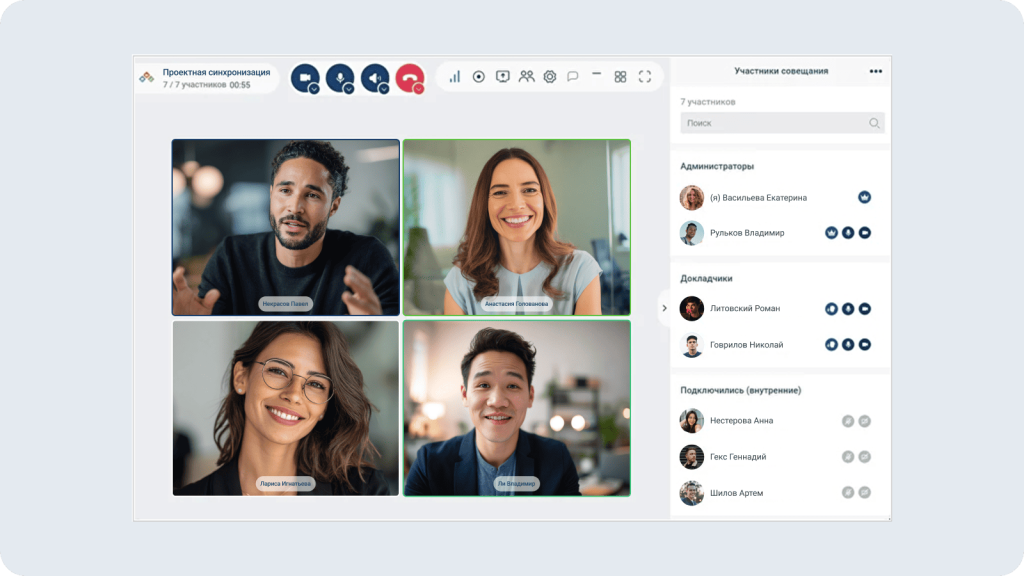Toggle the camera on/off button

click(x=303, y=76)
